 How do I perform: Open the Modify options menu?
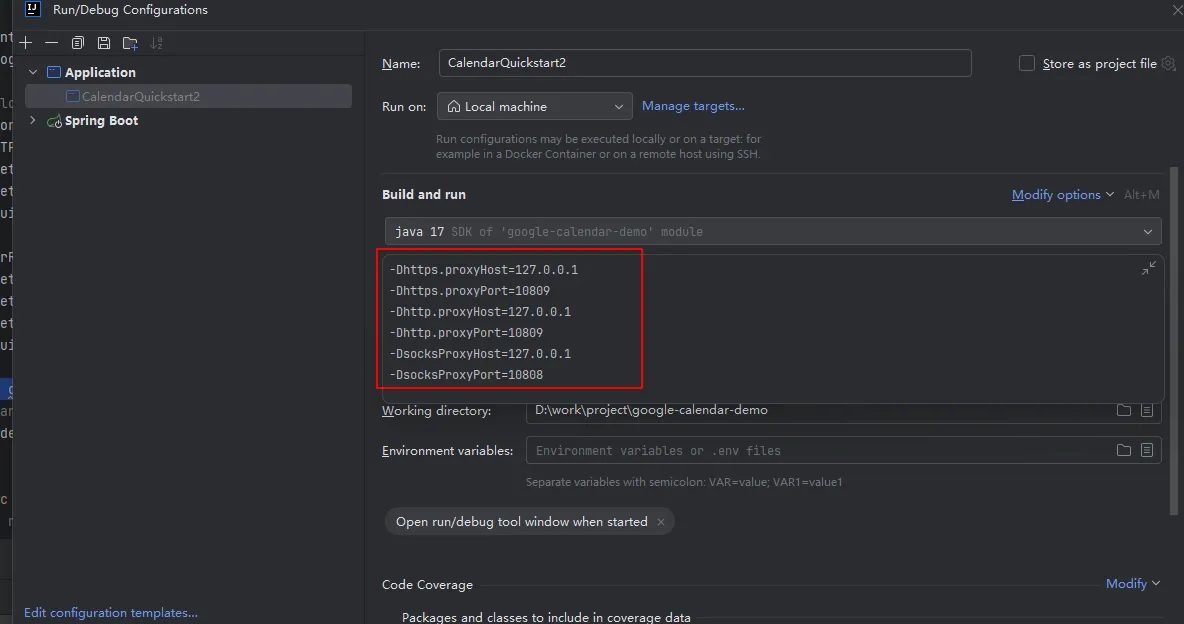coord(1062,195)
